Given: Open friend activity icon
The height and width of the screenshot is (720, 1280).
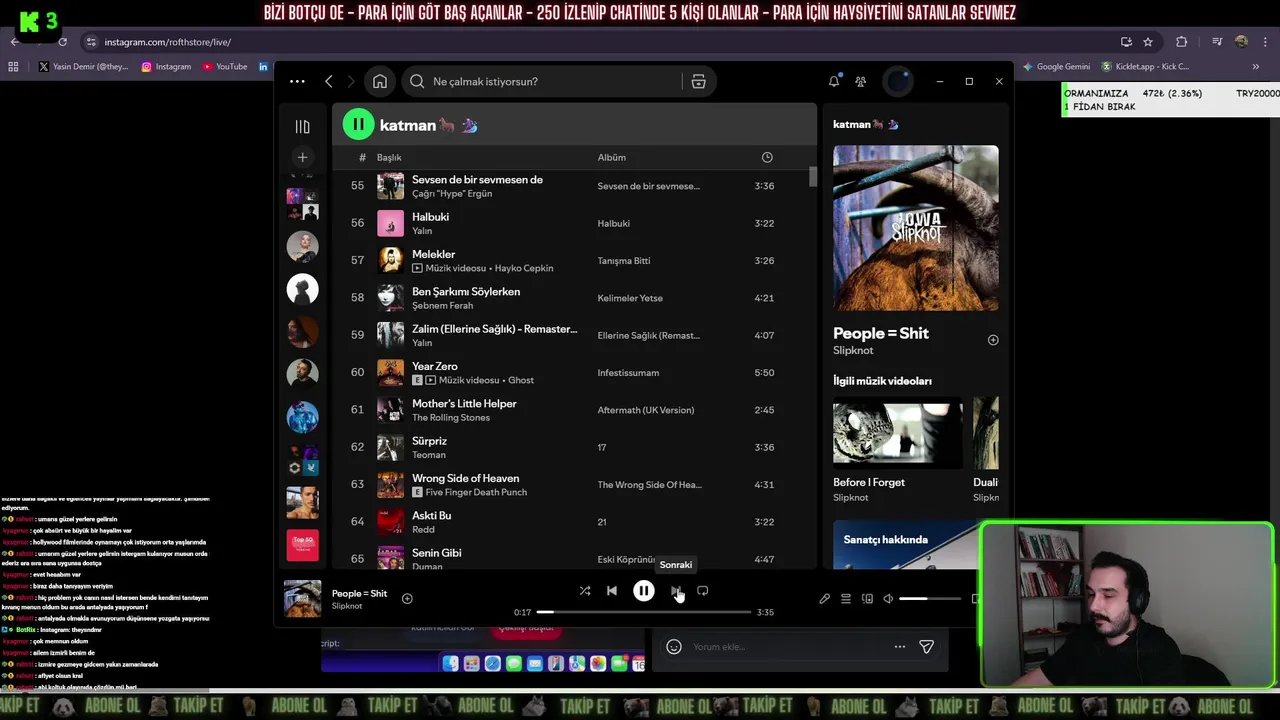Looking at the screenshot, I should click(861, 81).
